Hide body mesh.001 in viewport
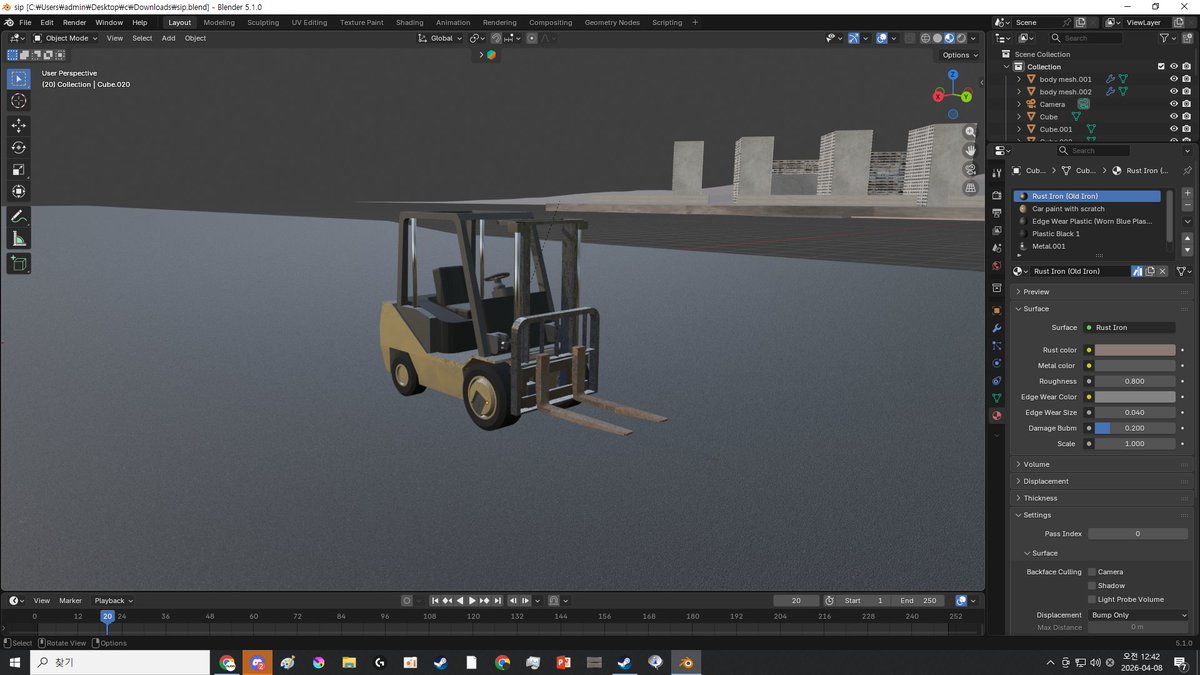The image size is (1200, 675). [1174, 79]
